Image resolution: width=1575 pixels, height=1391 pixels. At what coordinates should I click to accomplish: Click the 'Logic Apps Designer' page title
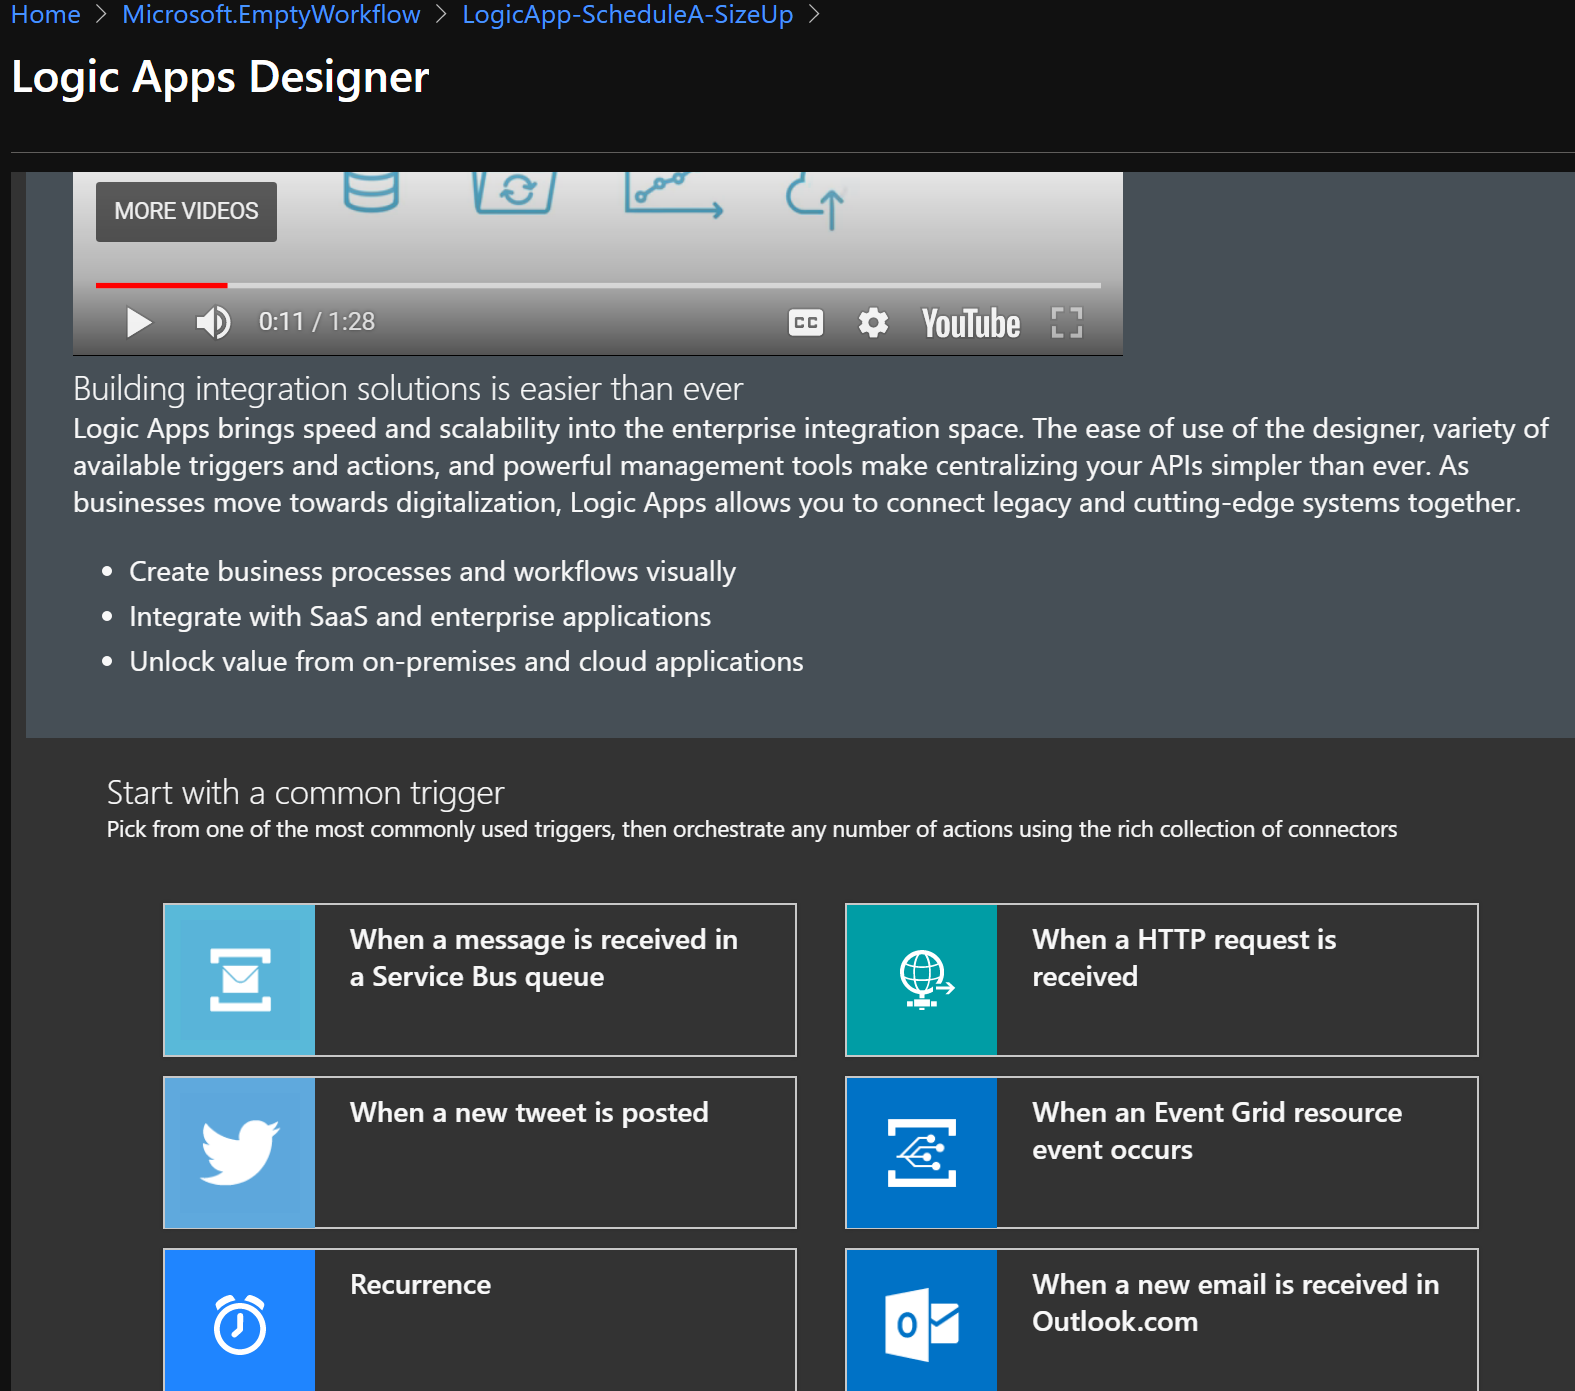pos(220,77)
